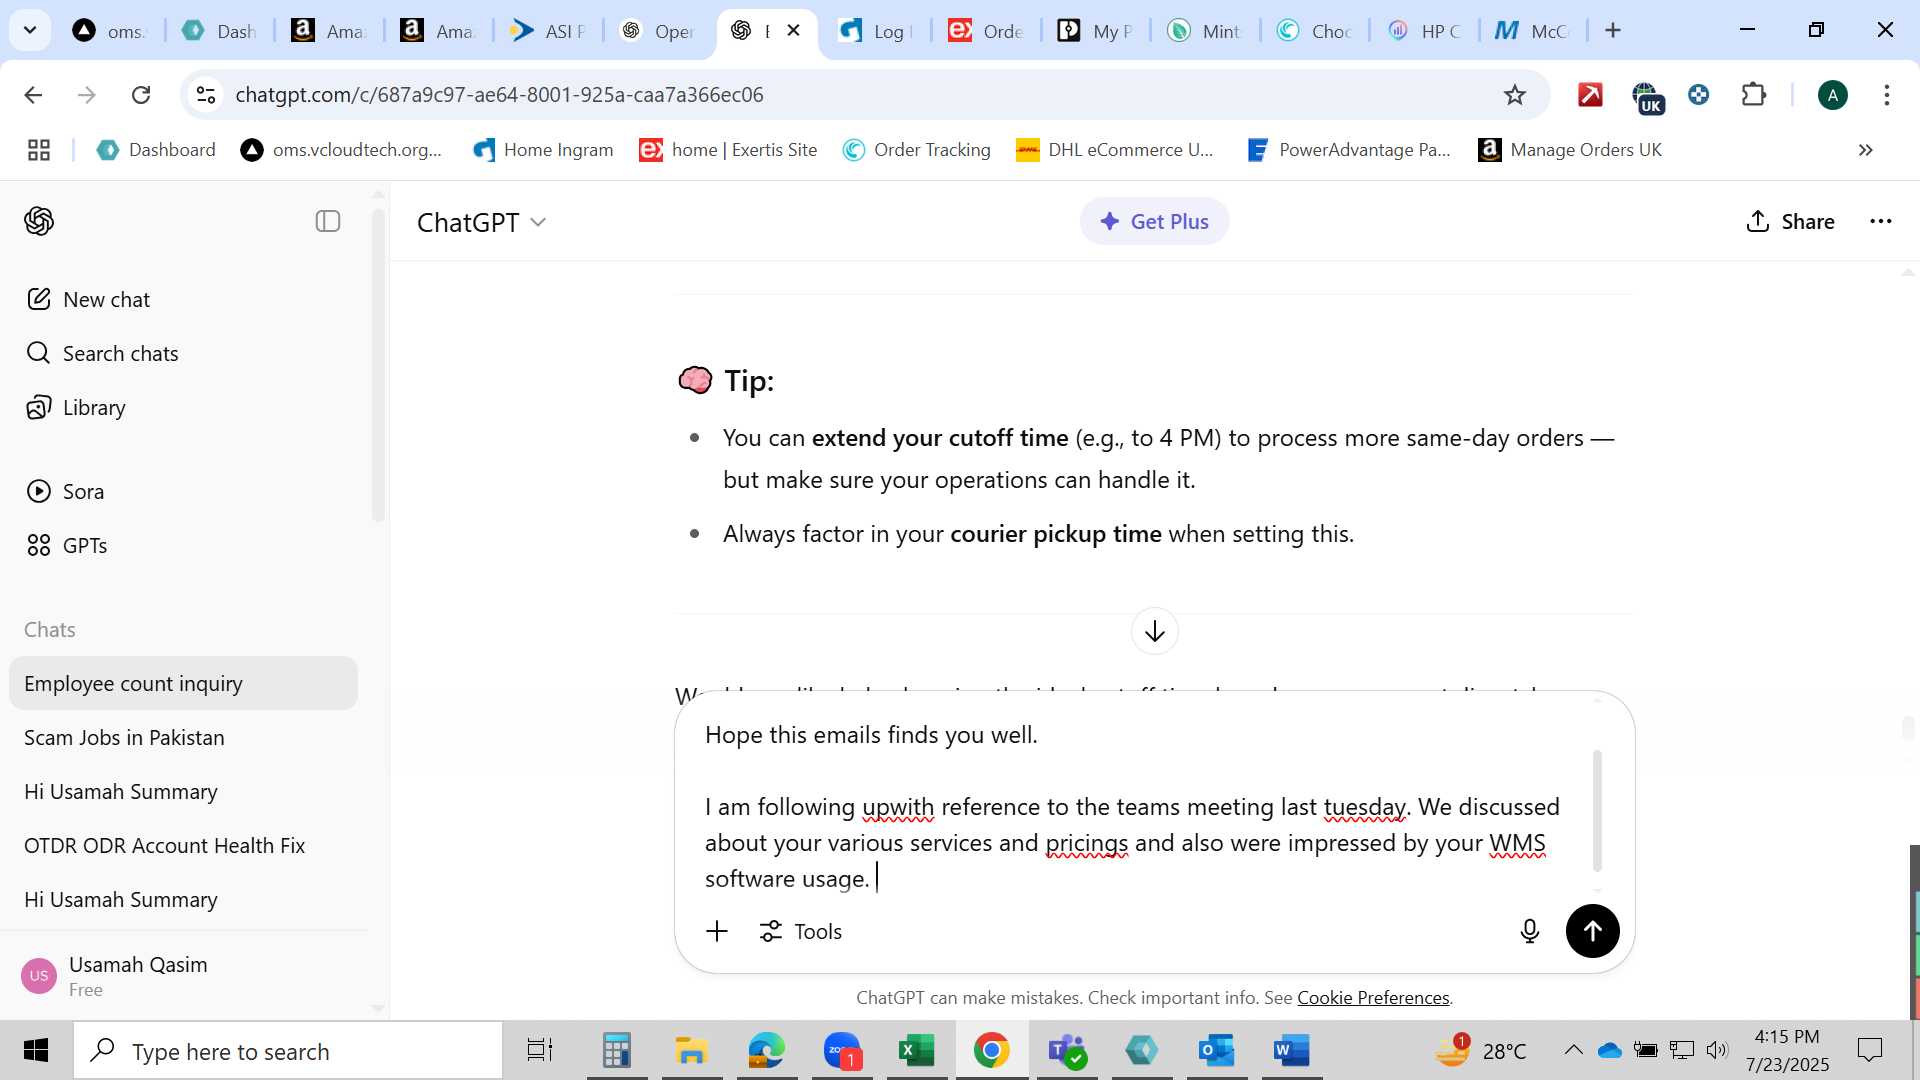Open the Scam Jobs in Pakistan chat

pos(183,737)
